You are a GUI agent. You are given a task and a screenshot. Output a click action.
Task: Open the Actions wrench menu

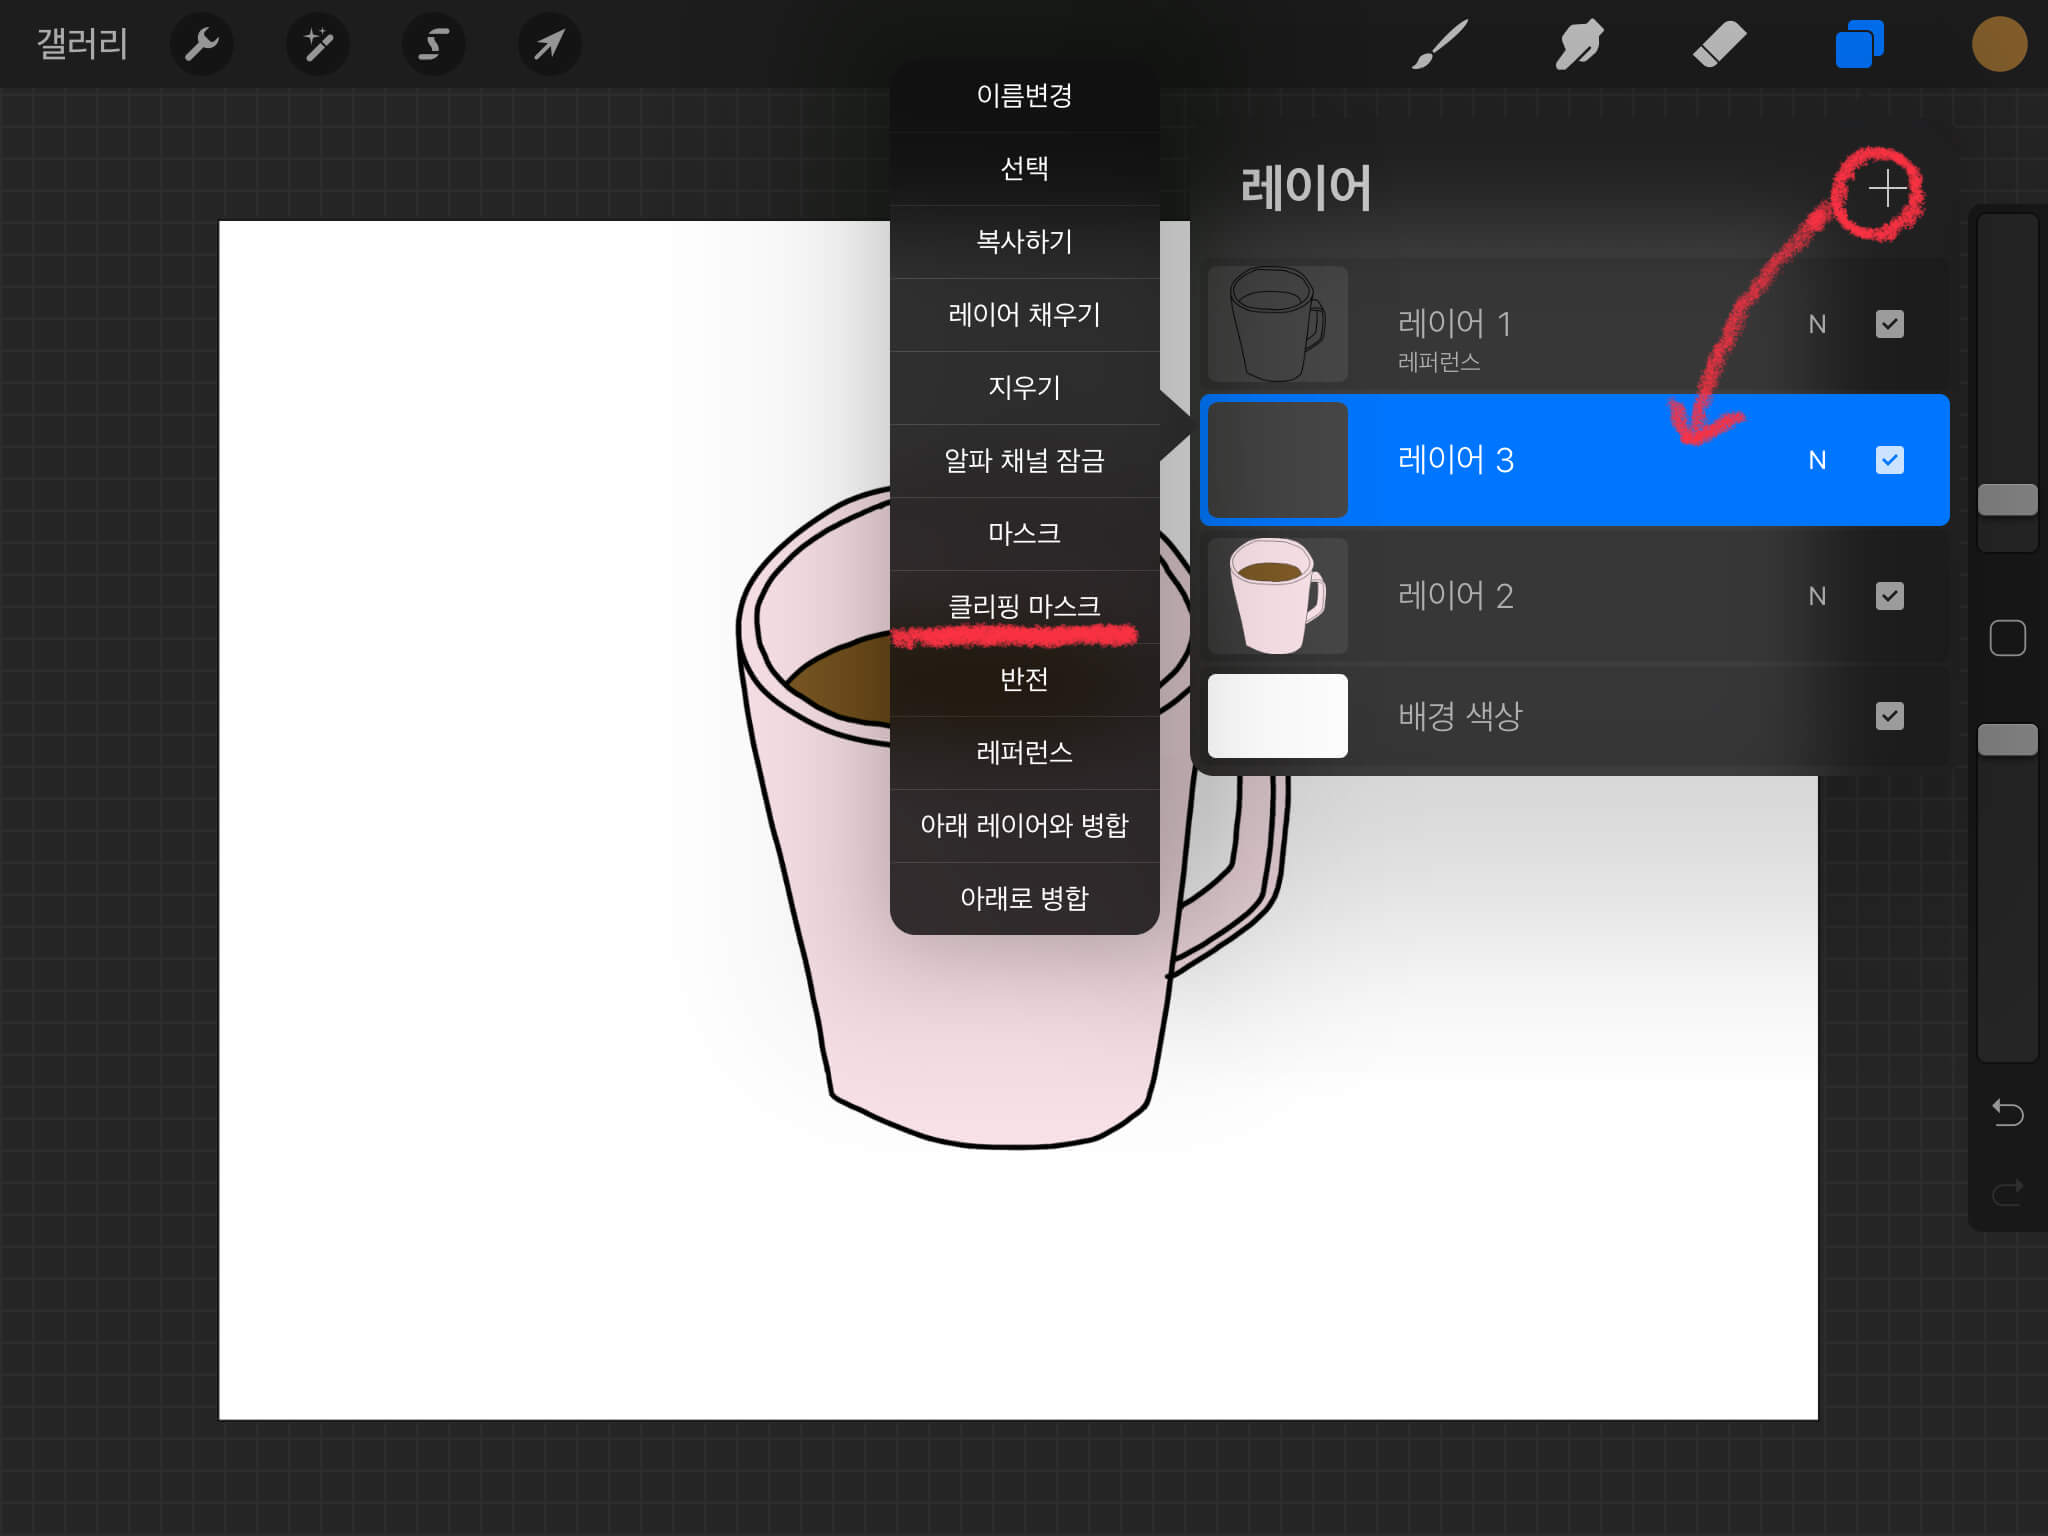click(x=202, y=44)
